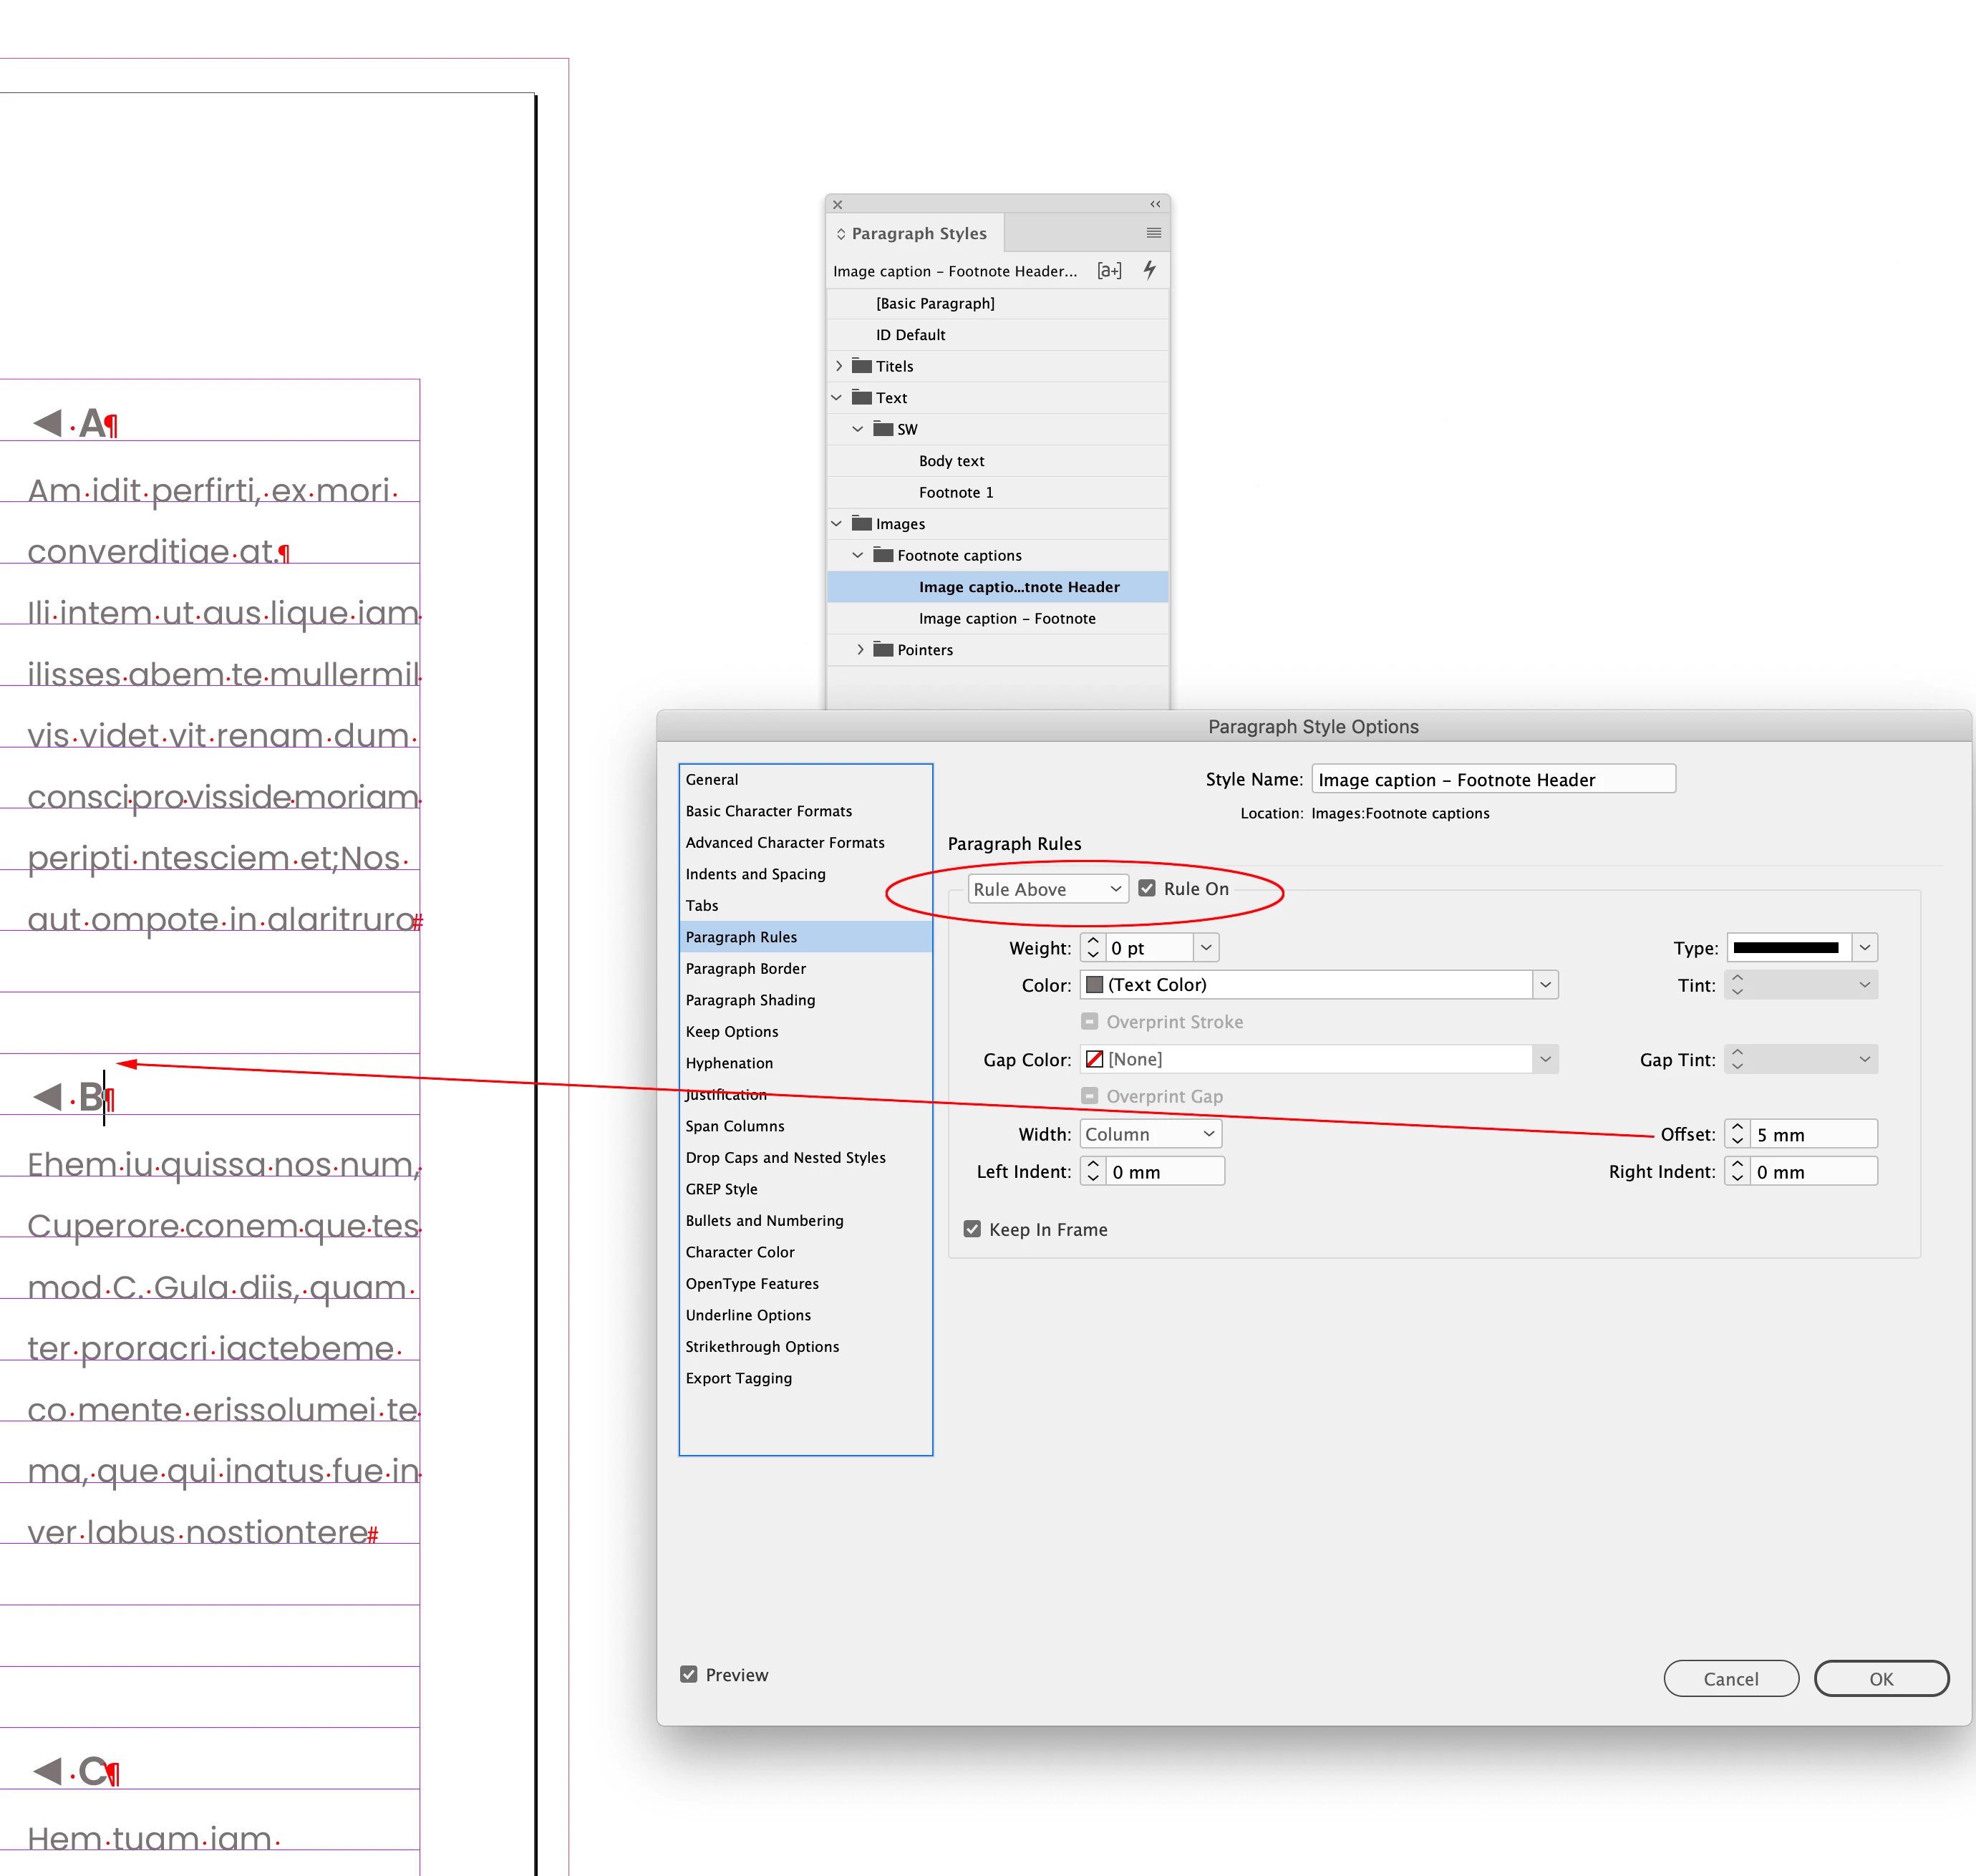Select Indents and Spacing category
The image size is (1976, 1876).
(755, 874)
